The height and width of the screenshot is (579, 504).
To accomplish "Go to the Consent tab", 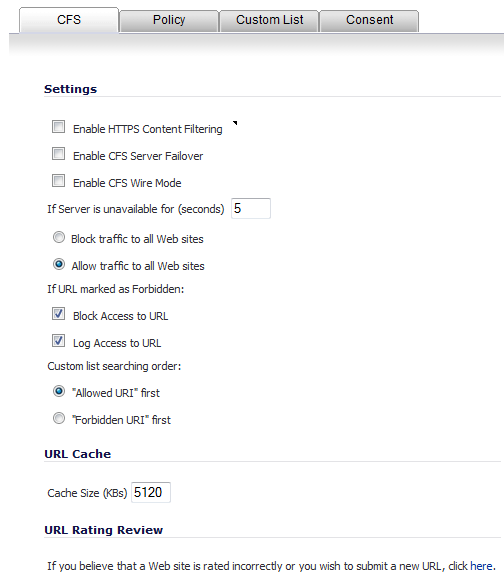I will click(370, 21).
